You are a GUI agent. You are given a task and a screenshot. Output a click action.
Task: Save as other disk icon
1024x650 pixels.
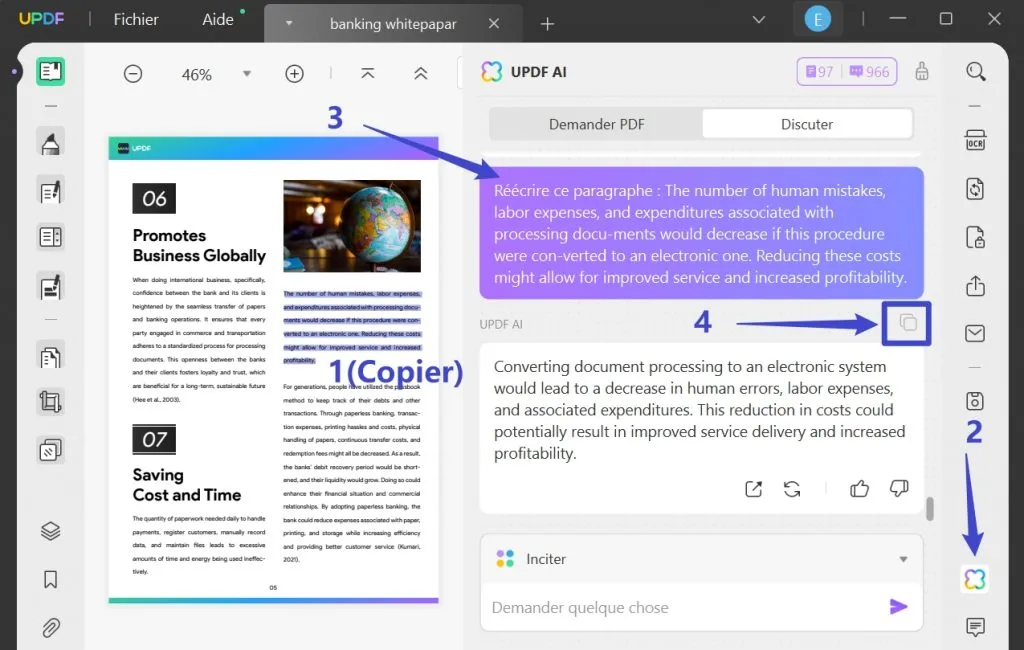point(975,400)
